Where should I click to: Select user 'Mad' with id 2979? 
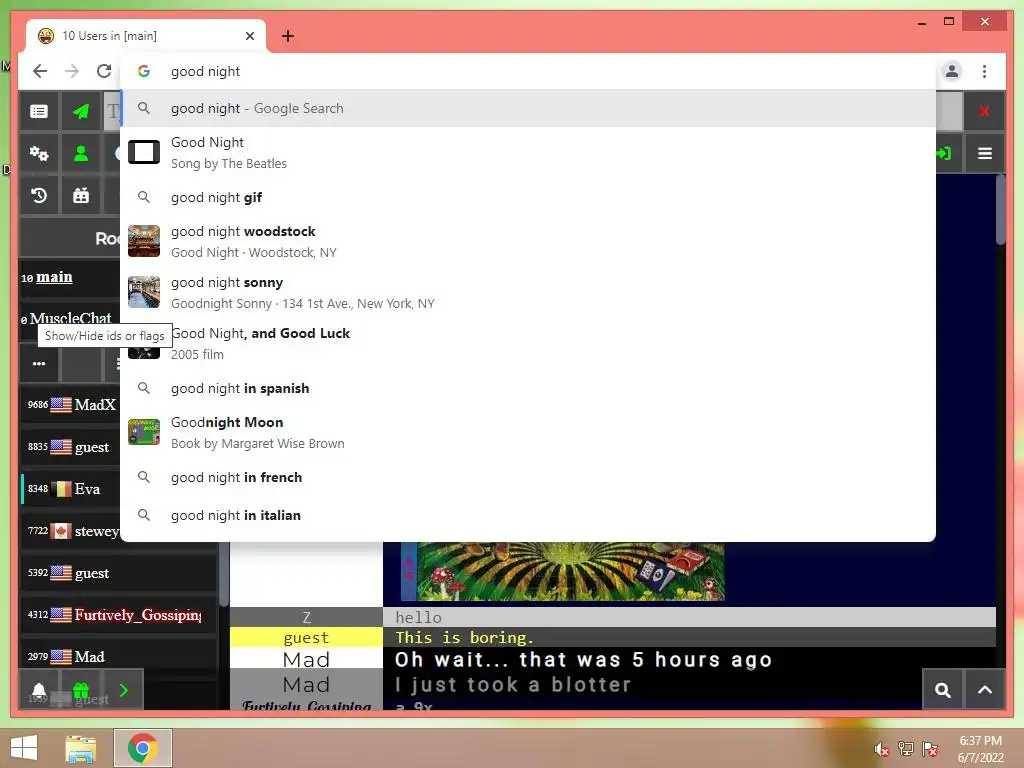pos(118,656)
